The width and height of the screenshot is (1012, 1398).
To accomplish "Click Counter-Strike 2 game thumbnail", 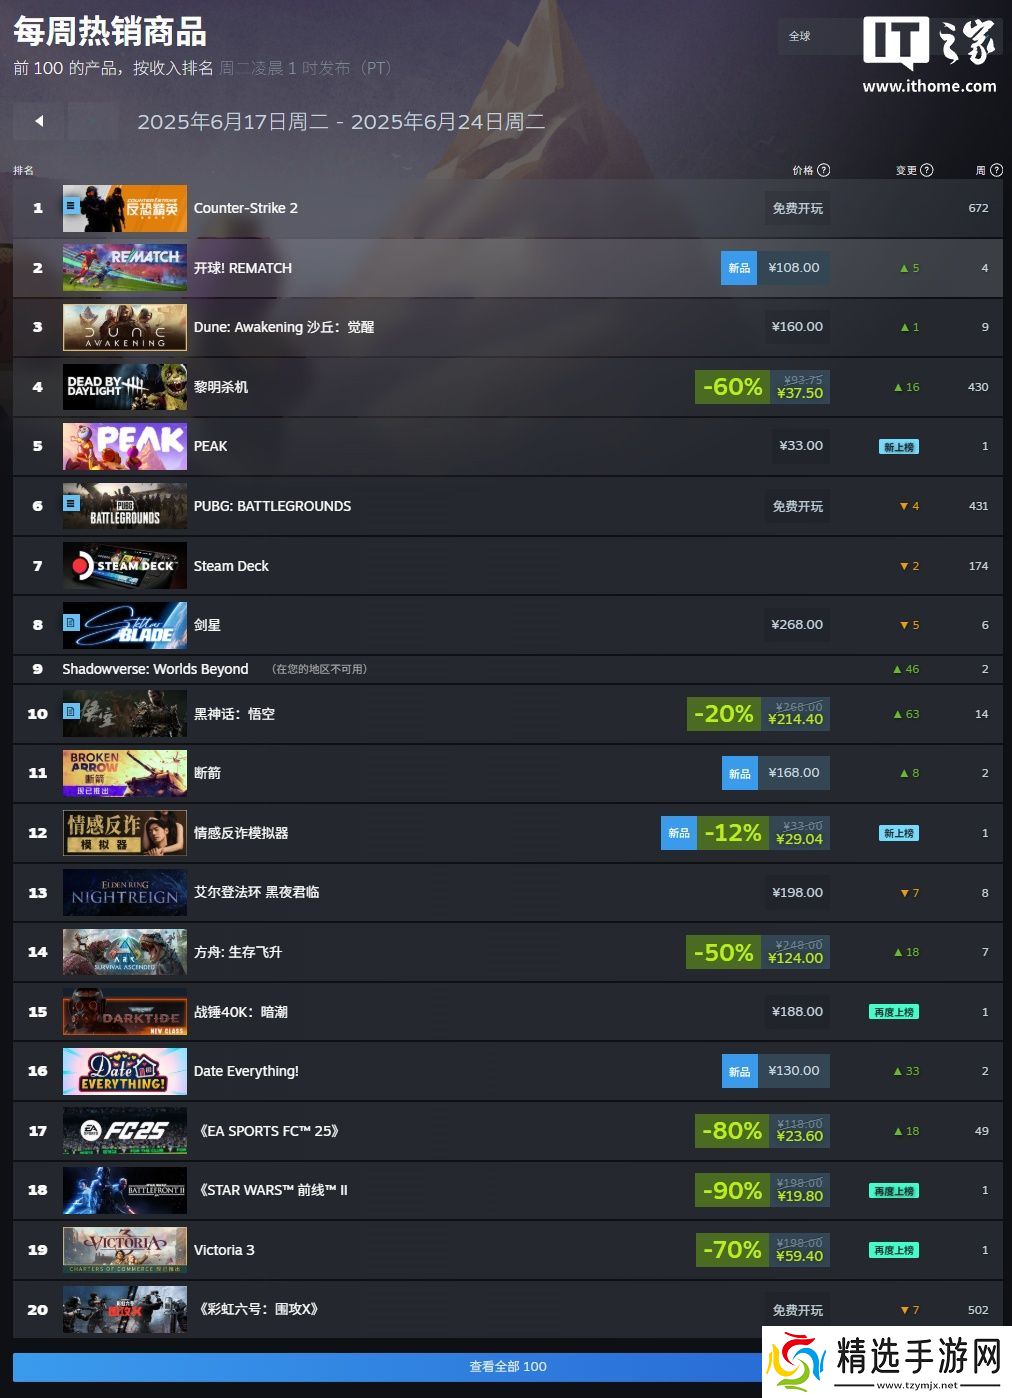I will click(125, 208).
